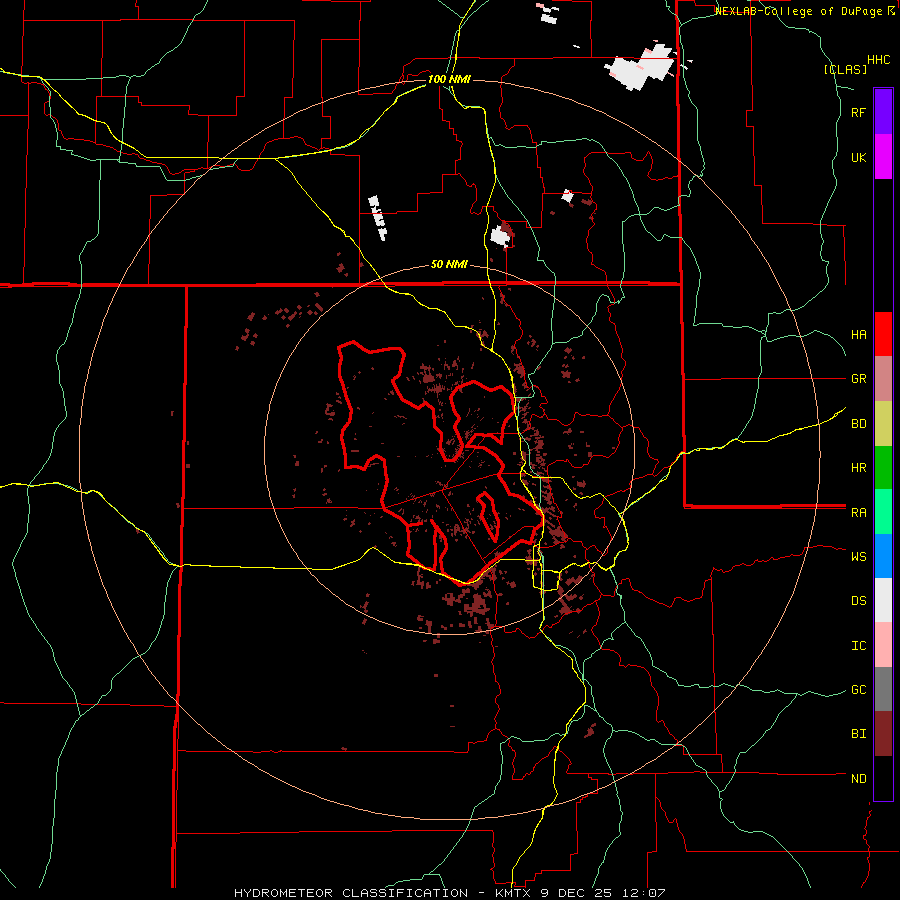Viewport: 900px width, 900px height.
Task: Click the HA legend label
Action: point(859,335)
